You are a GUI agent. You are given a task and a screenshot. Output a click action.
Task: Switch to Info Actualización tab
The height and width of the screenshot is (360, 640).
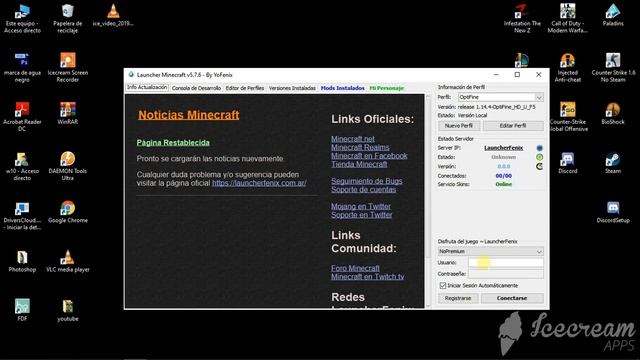[147, 87]
